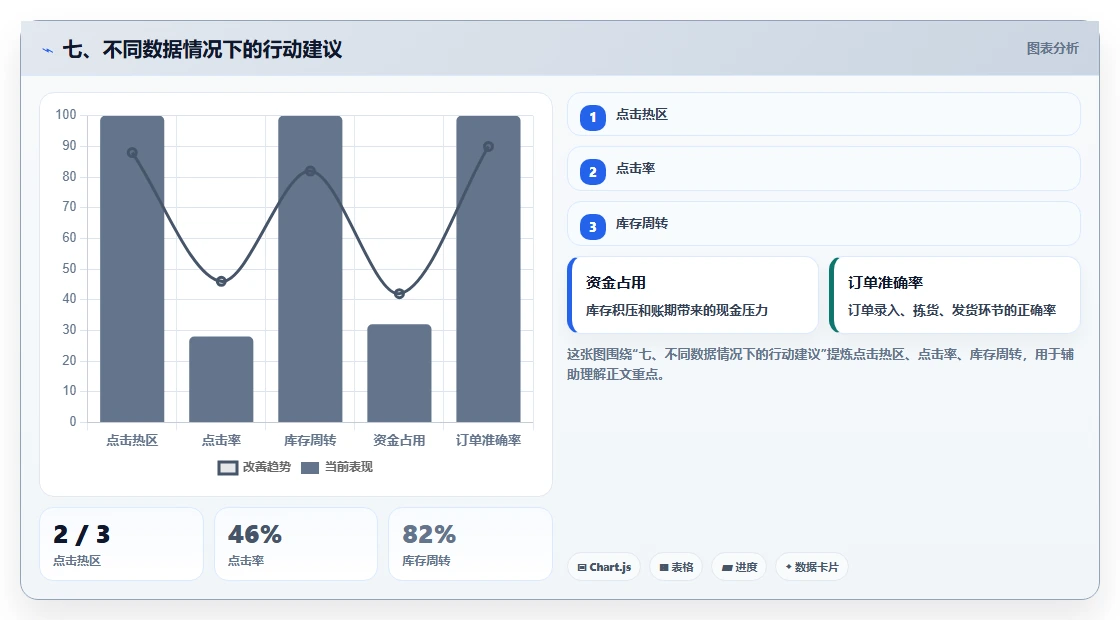Click the 改善趋势 legend color box

228,468
